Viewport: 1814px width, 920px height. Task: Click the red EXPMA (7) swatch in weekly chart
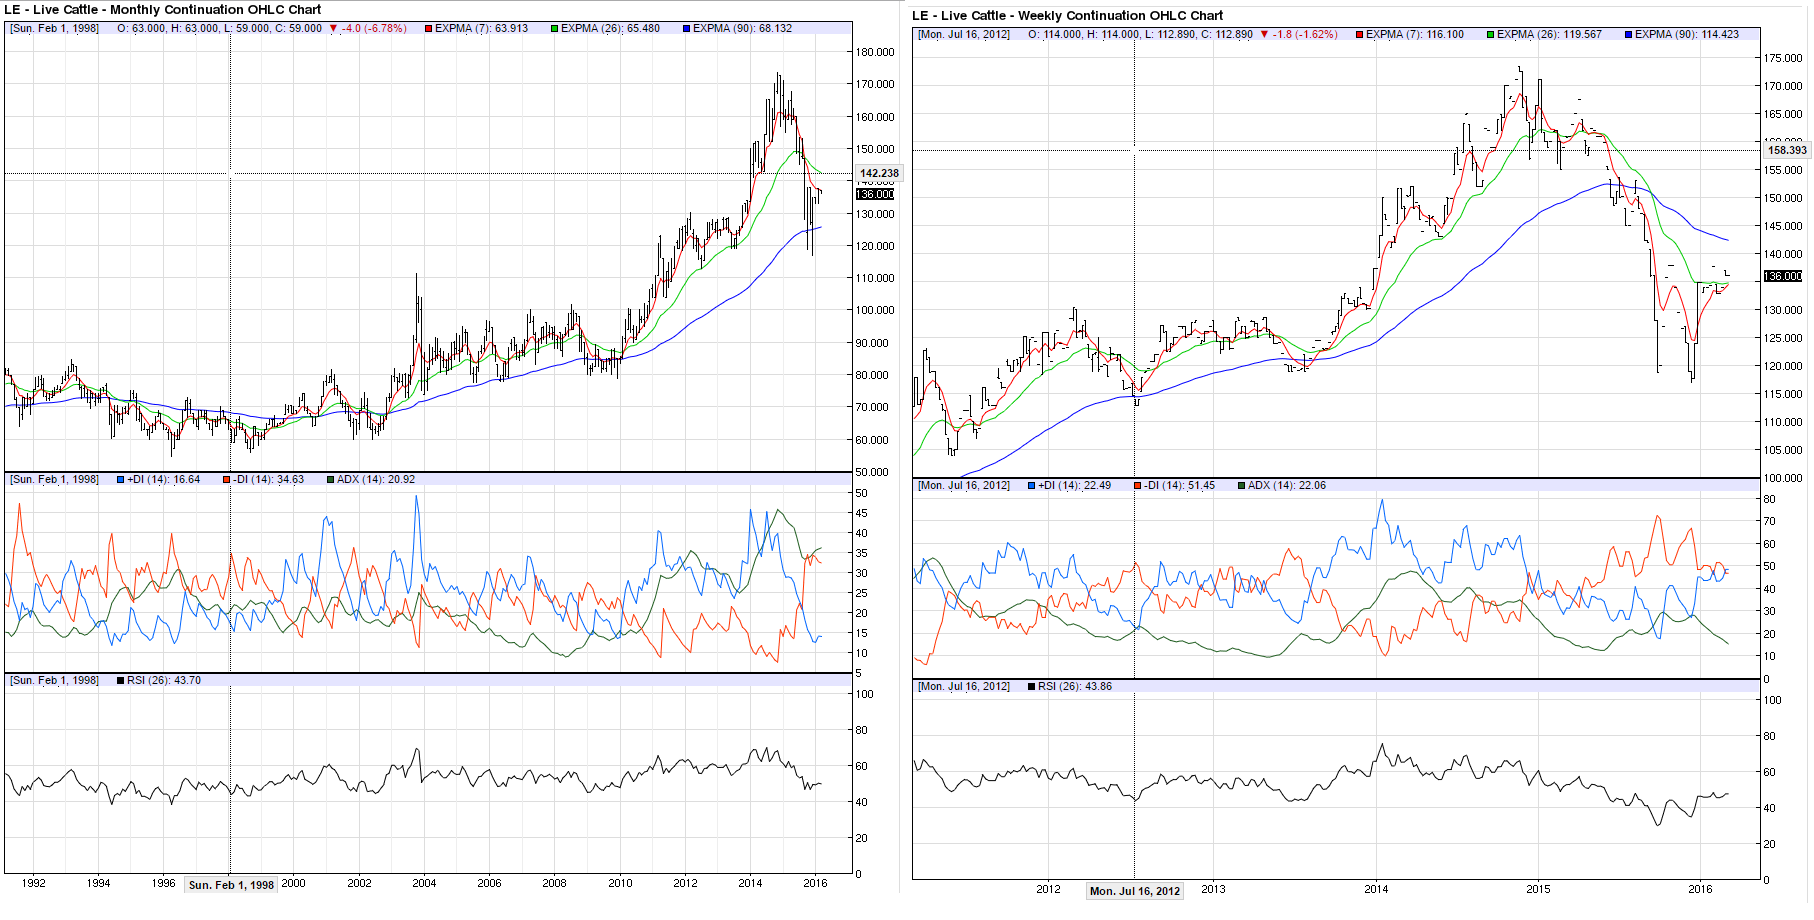1359,35
